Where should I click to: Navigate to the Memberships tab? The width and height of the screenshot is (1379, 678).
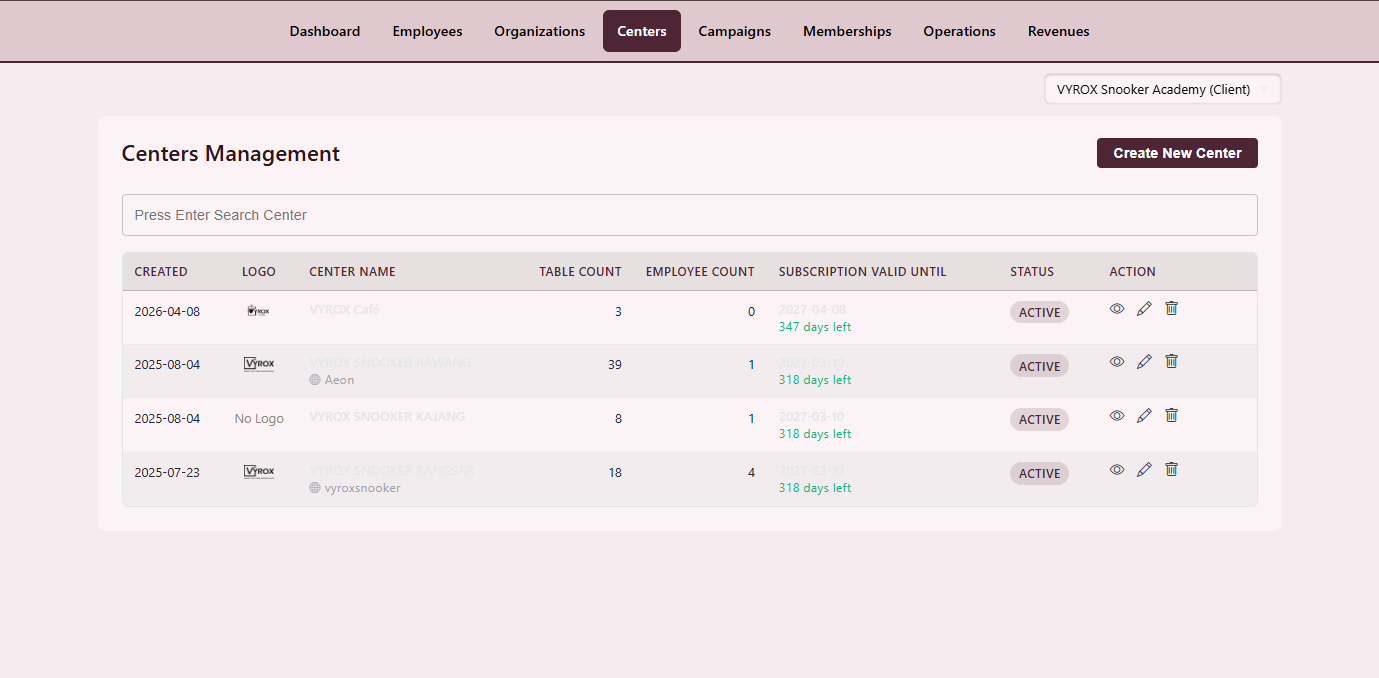click(847, 31)
